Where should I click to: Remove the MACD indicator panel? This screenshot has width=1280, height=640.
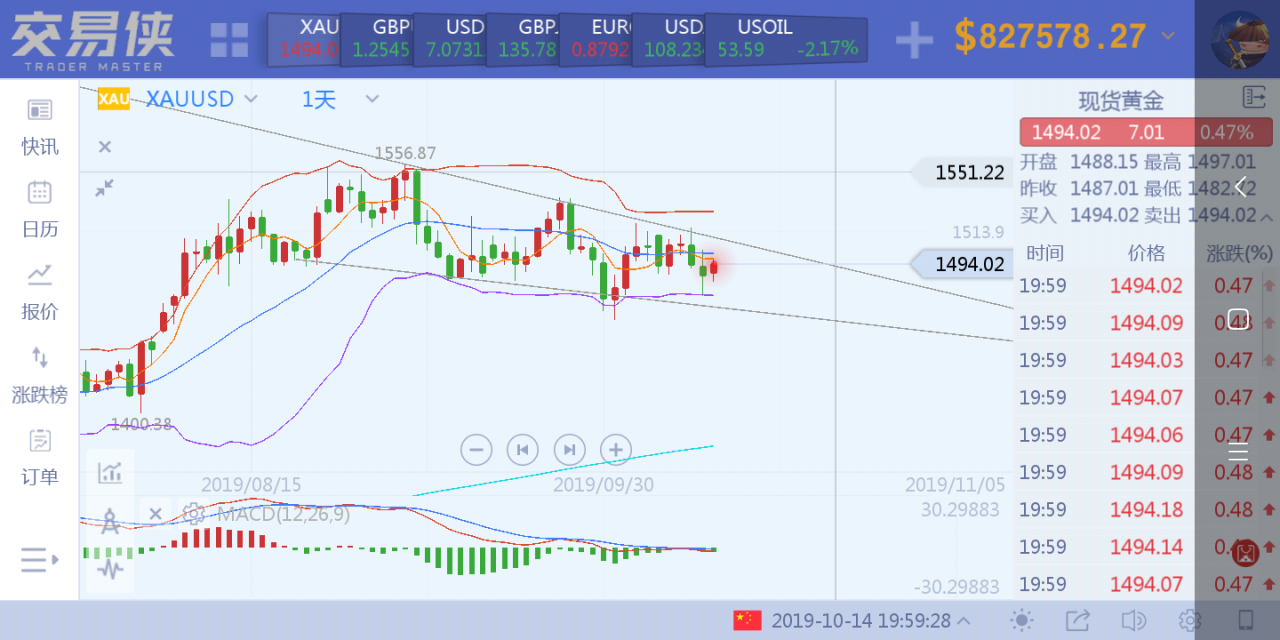(x=155, y=514)
